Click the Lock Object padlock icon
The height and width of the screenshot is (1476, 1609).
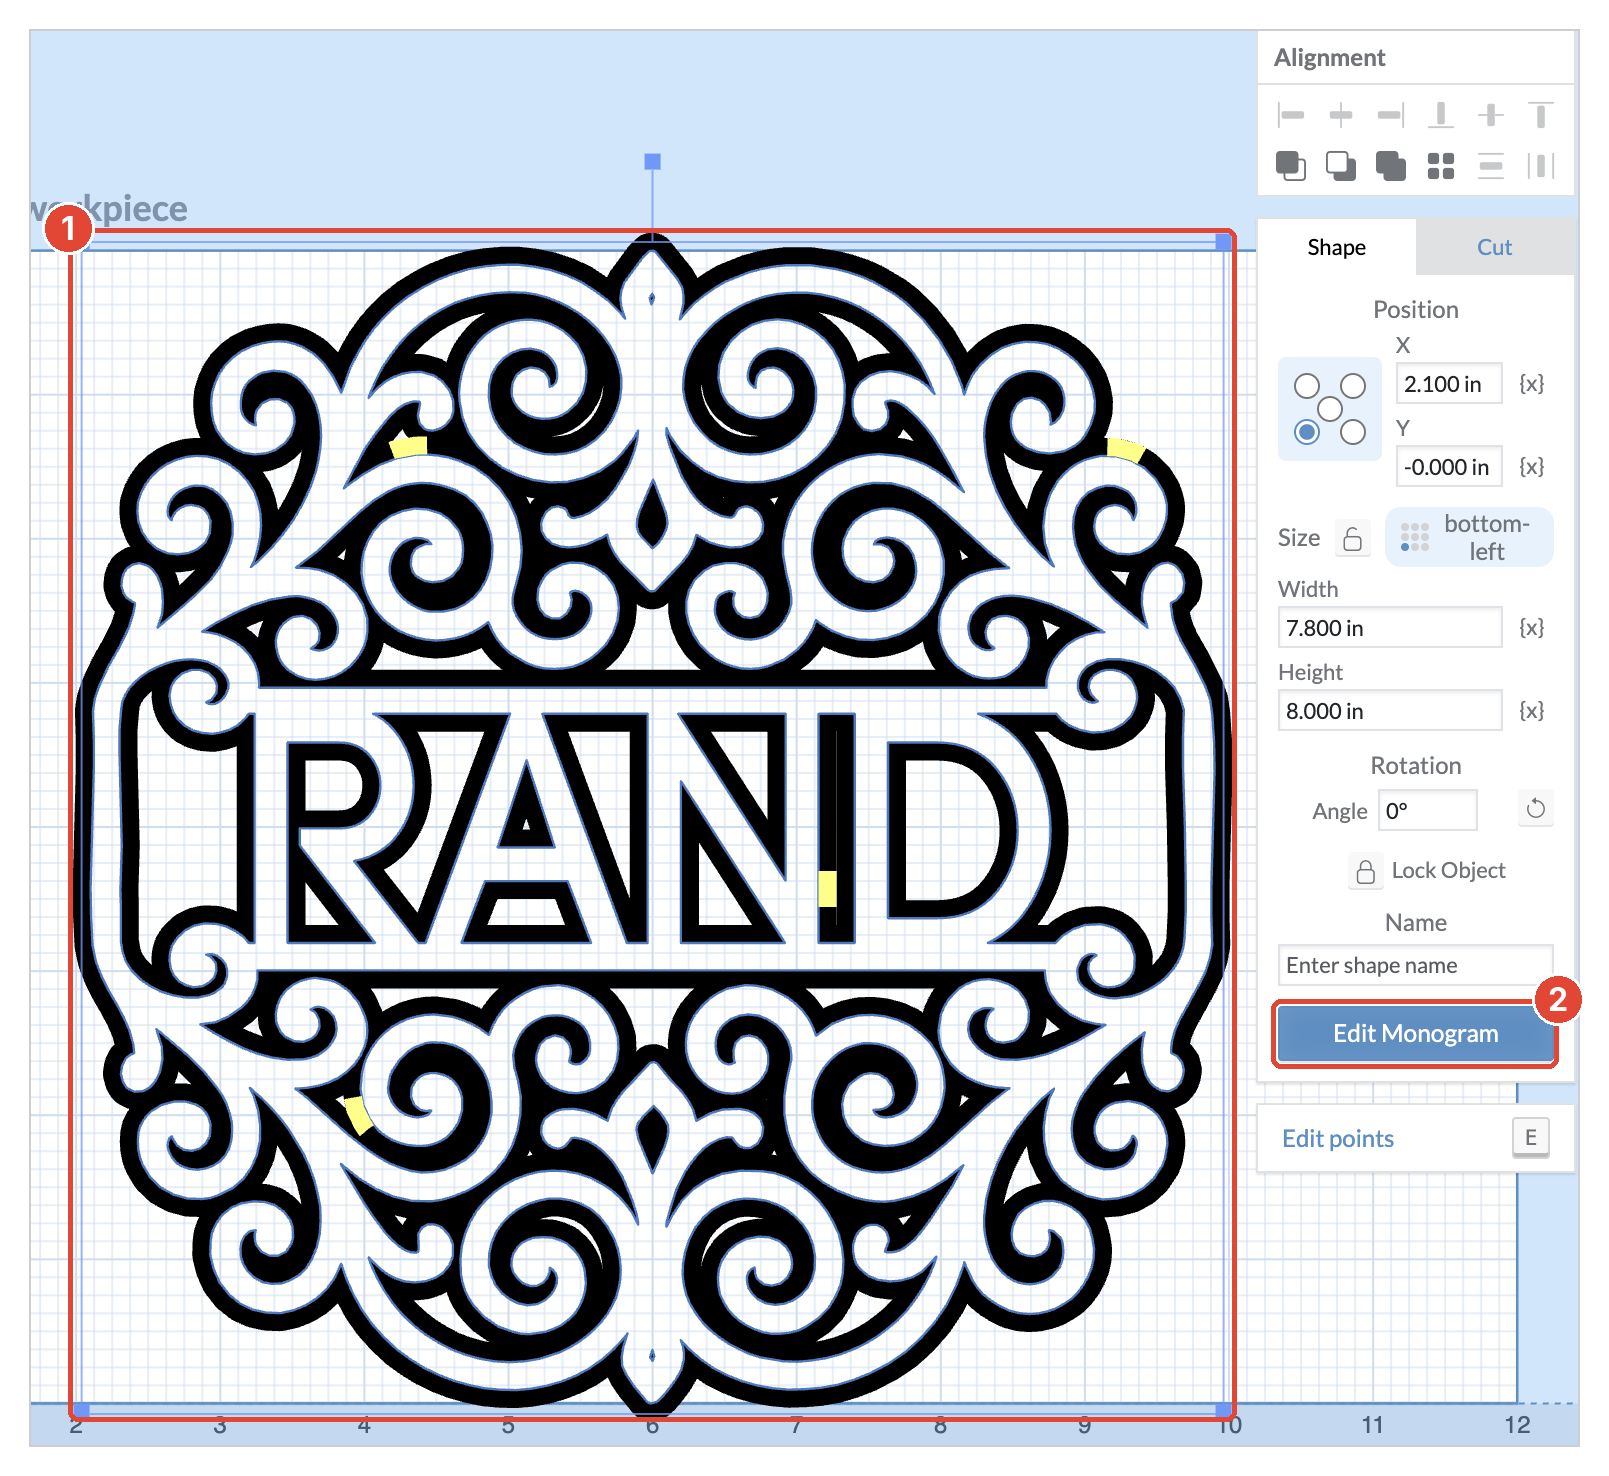pyautogui.click(x=1365, y=871)
